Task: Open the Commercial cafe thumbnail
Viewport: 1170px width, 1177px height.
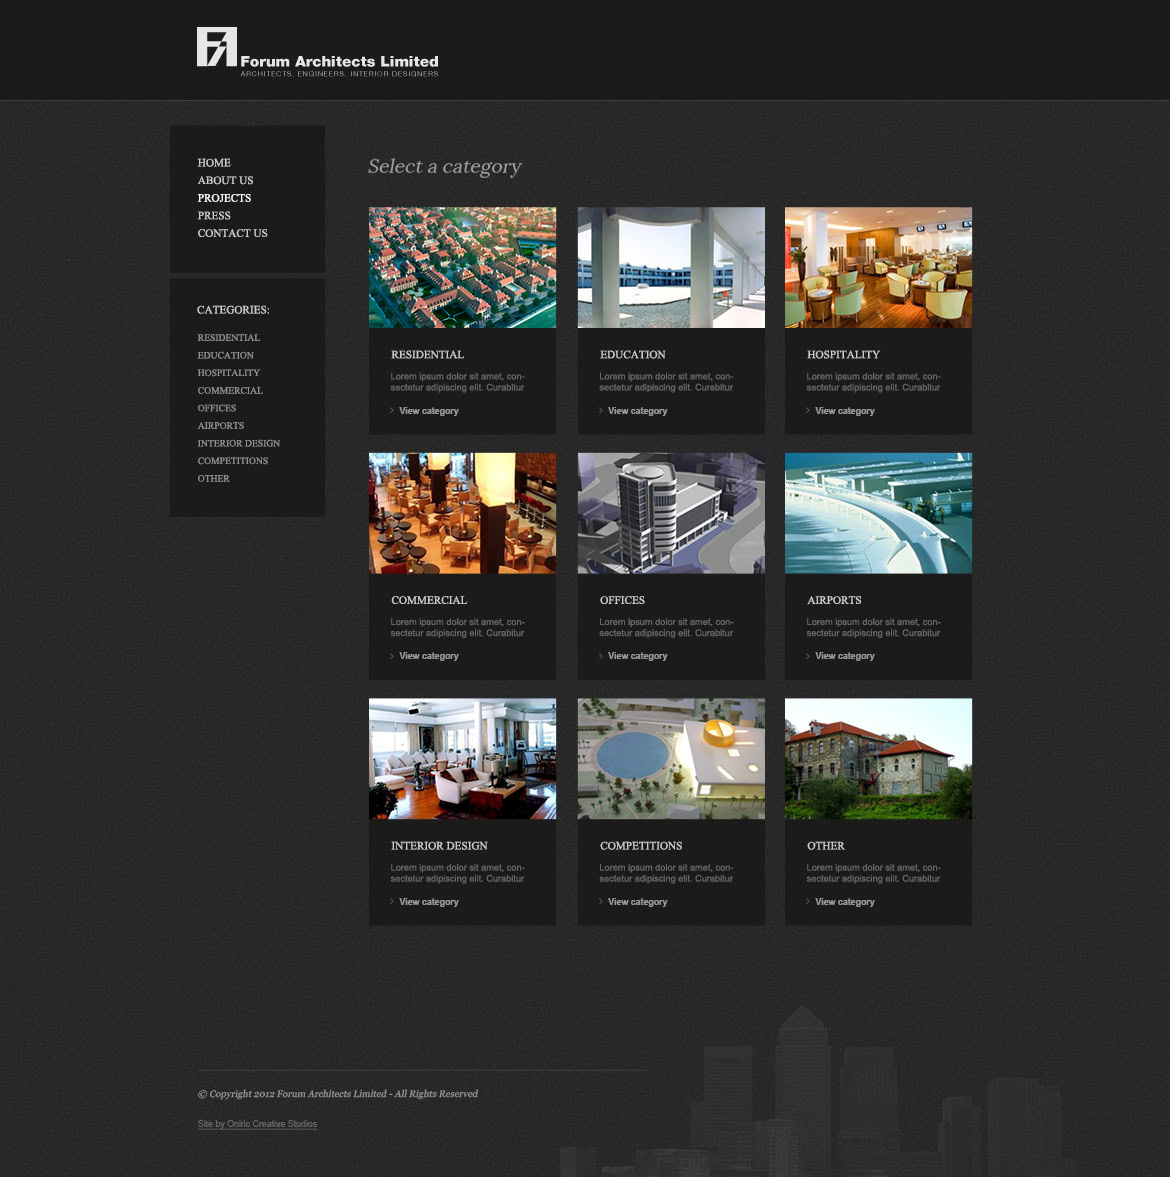Action: pyautogui.click(x=462, y=513)
